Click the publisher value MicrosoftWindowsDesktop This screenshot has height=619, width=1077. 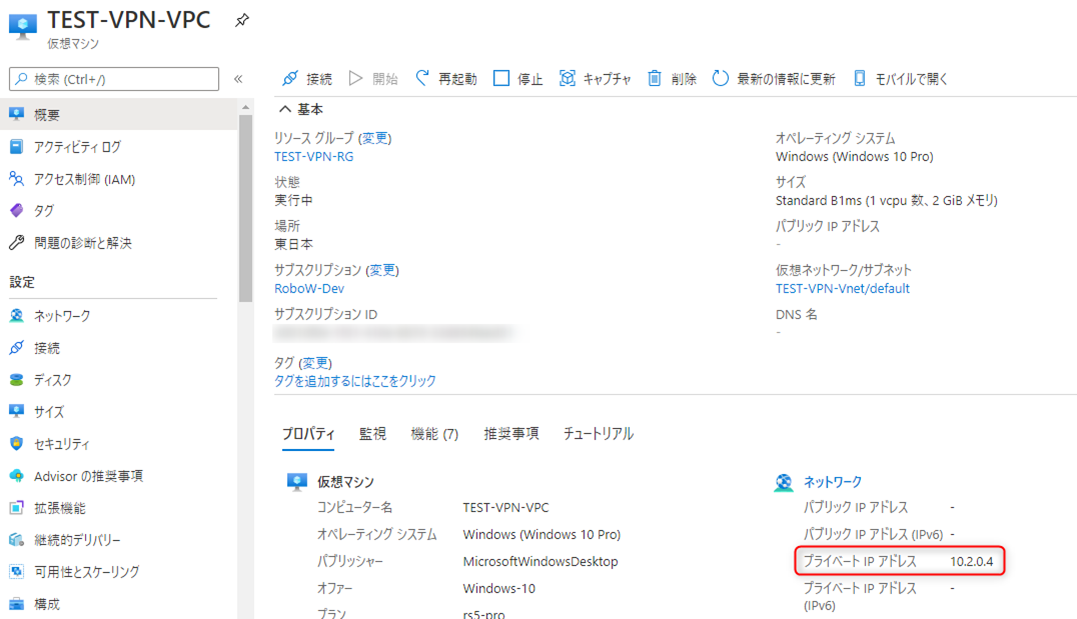[541, 561]
